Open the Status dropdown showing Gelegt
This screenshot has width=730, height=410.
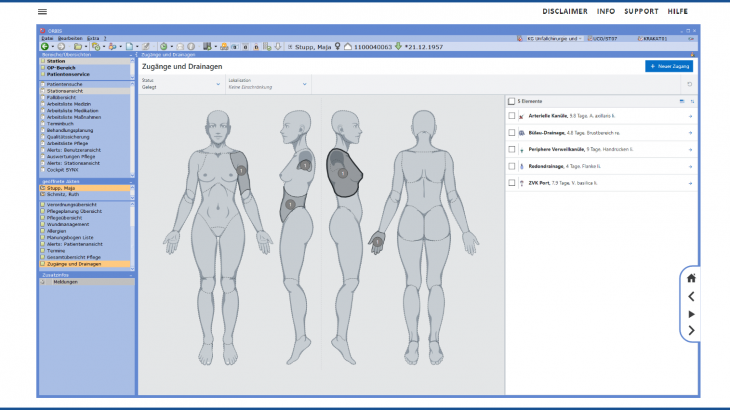coord(180,83)
